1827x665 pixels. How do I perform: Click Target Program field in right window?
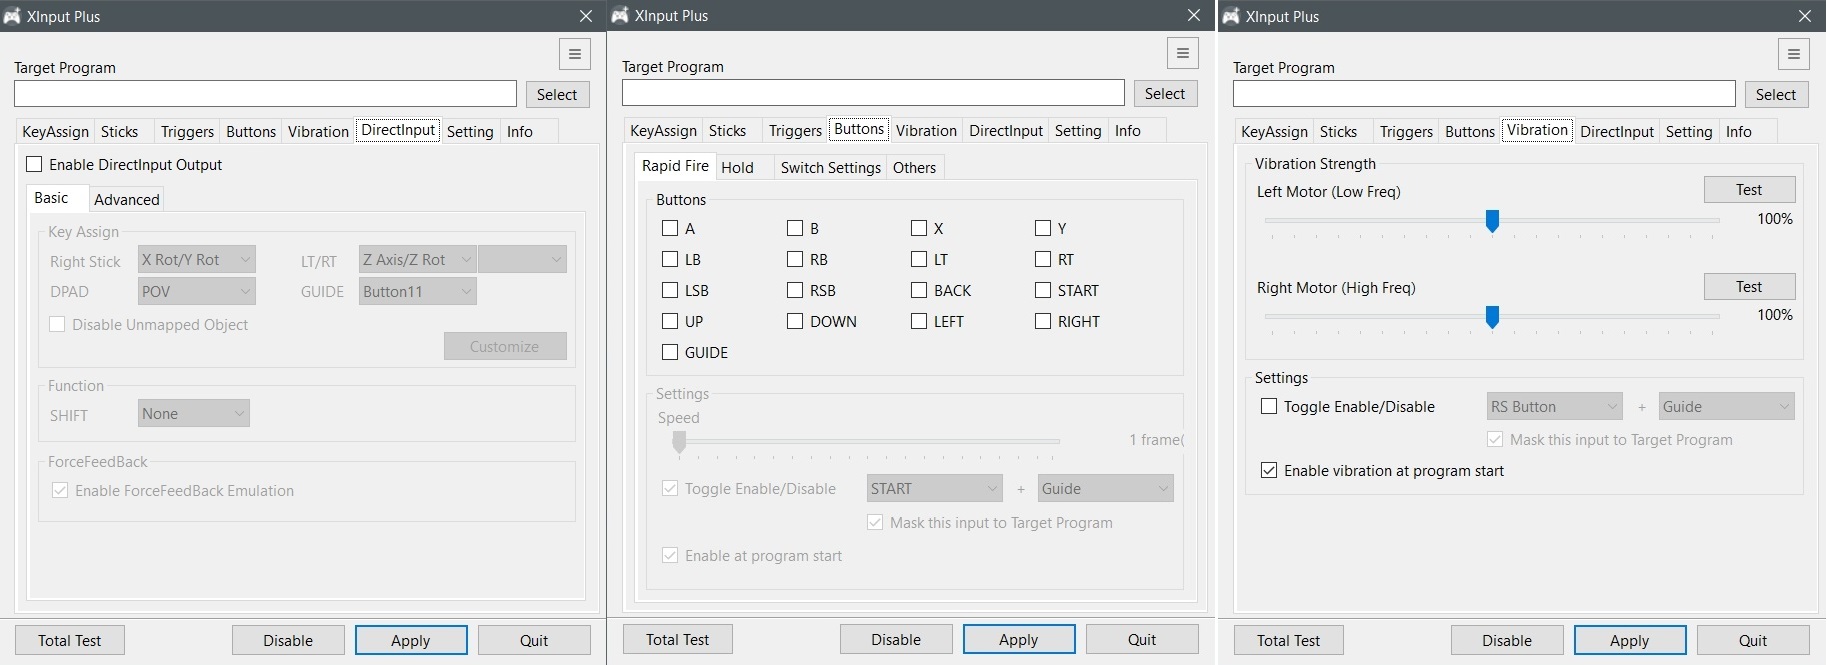1484,95
